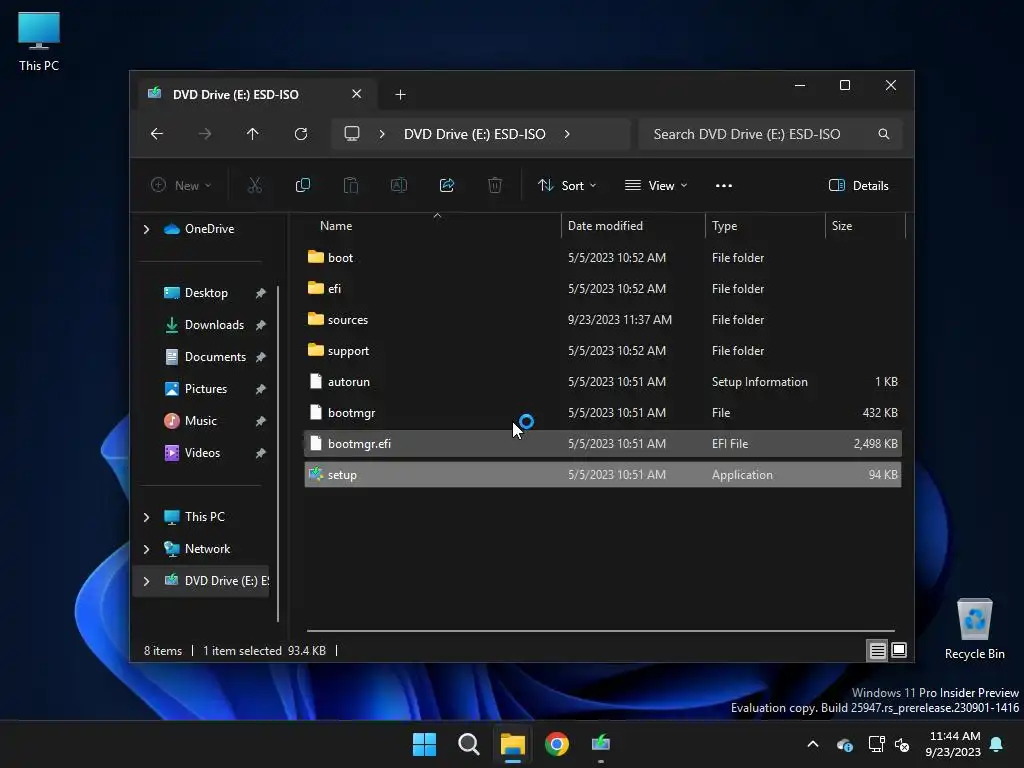The image size is (1024, 768).
Task: Open the New dropdown menu
Action: (x=181, y=185)
